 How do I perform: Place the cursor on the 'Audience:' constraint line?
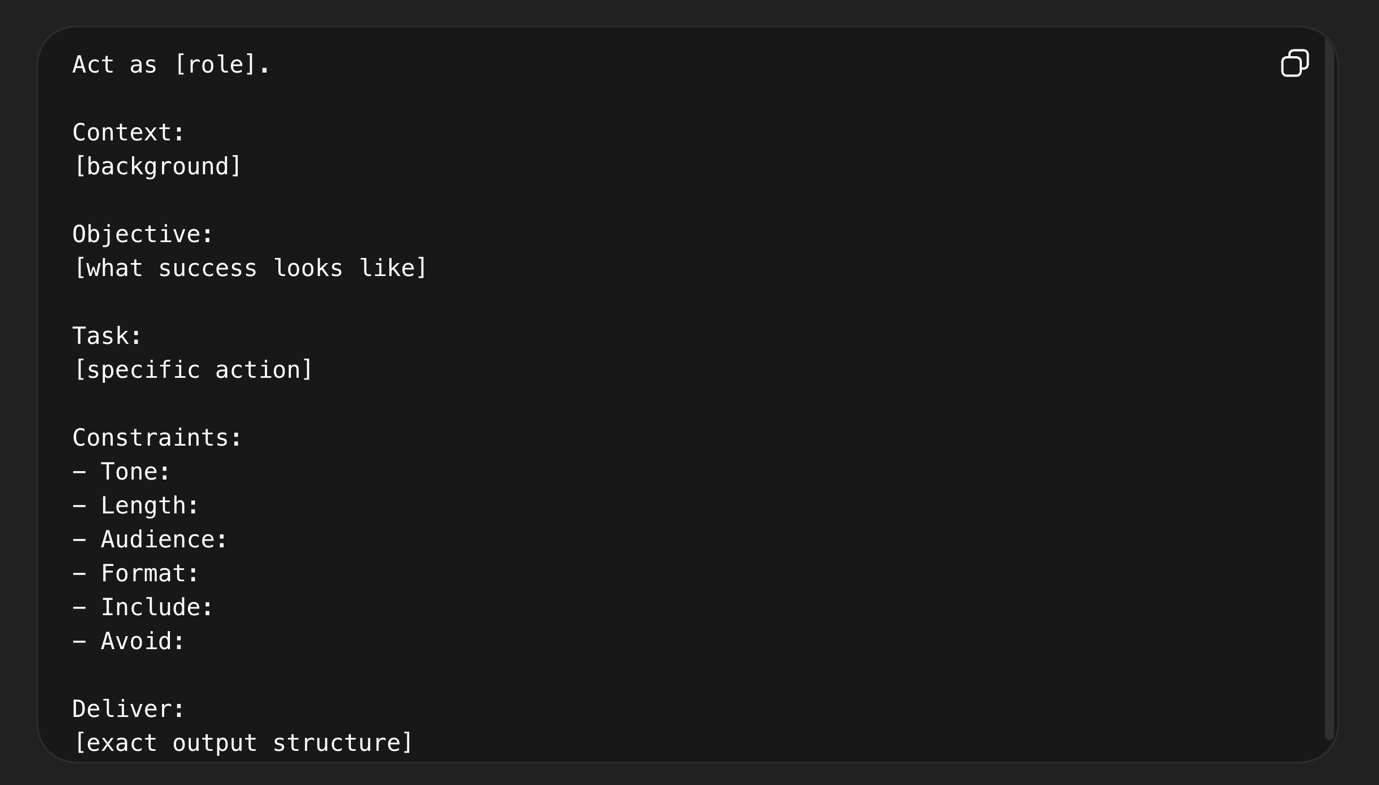click(164, 540)
